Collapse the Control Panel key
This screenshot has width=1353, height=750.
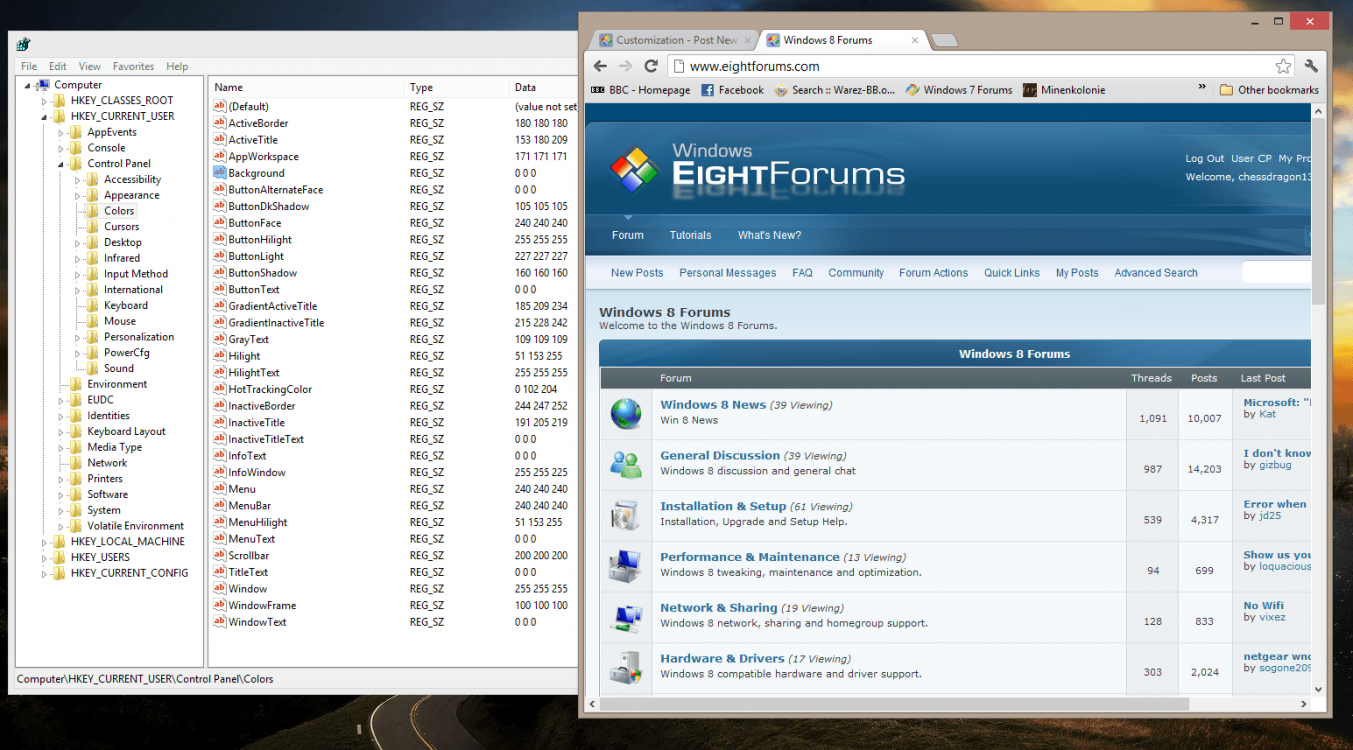61,164
